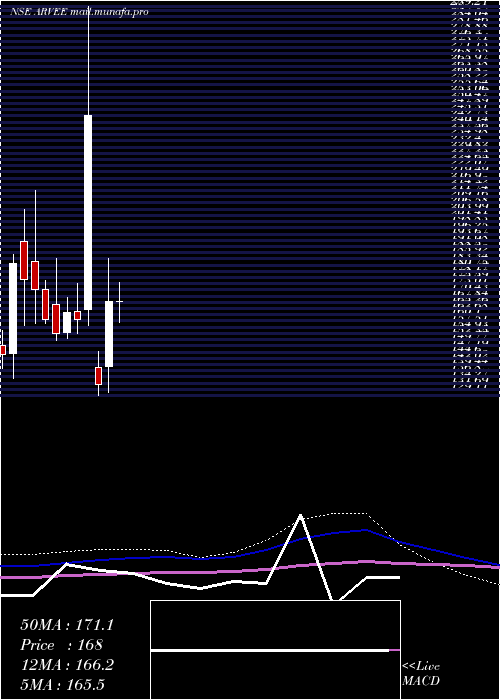Select the 50MA : 171.1 readout
The image size is (500, 700).
tap(67, 625)
